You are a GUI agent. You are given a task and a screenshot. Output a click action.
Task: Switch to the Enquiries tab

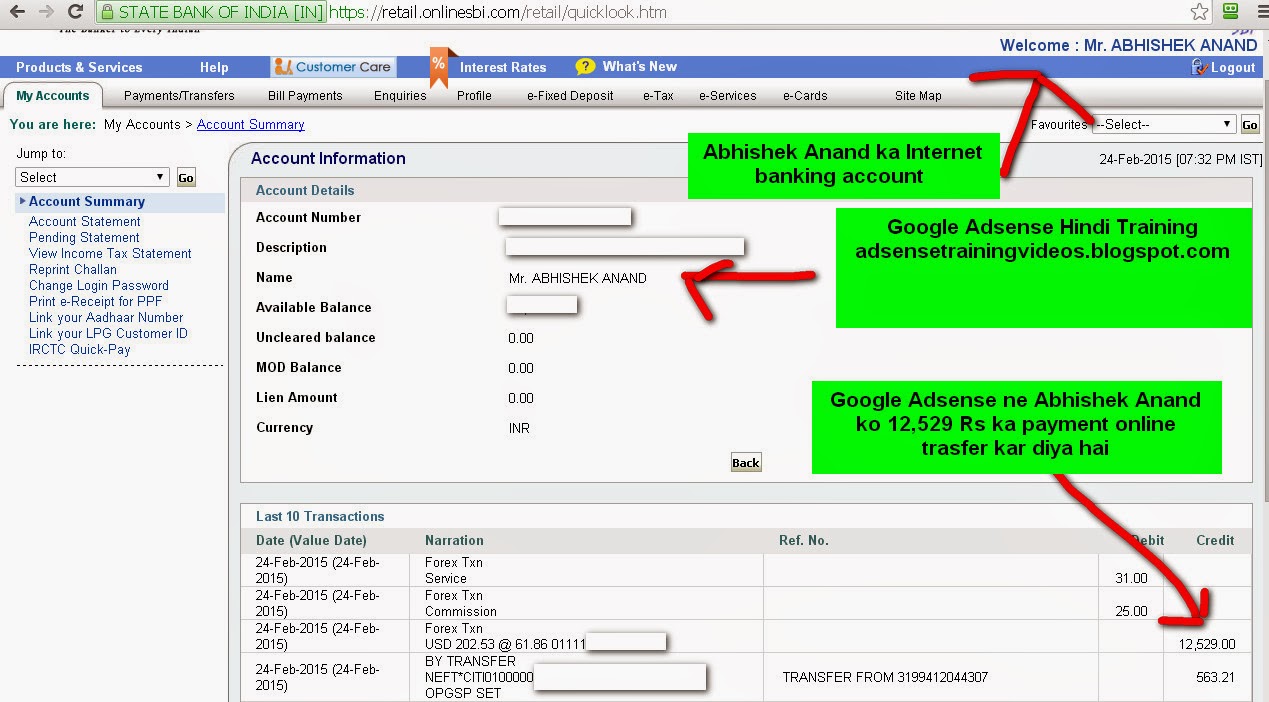point(400,96)
